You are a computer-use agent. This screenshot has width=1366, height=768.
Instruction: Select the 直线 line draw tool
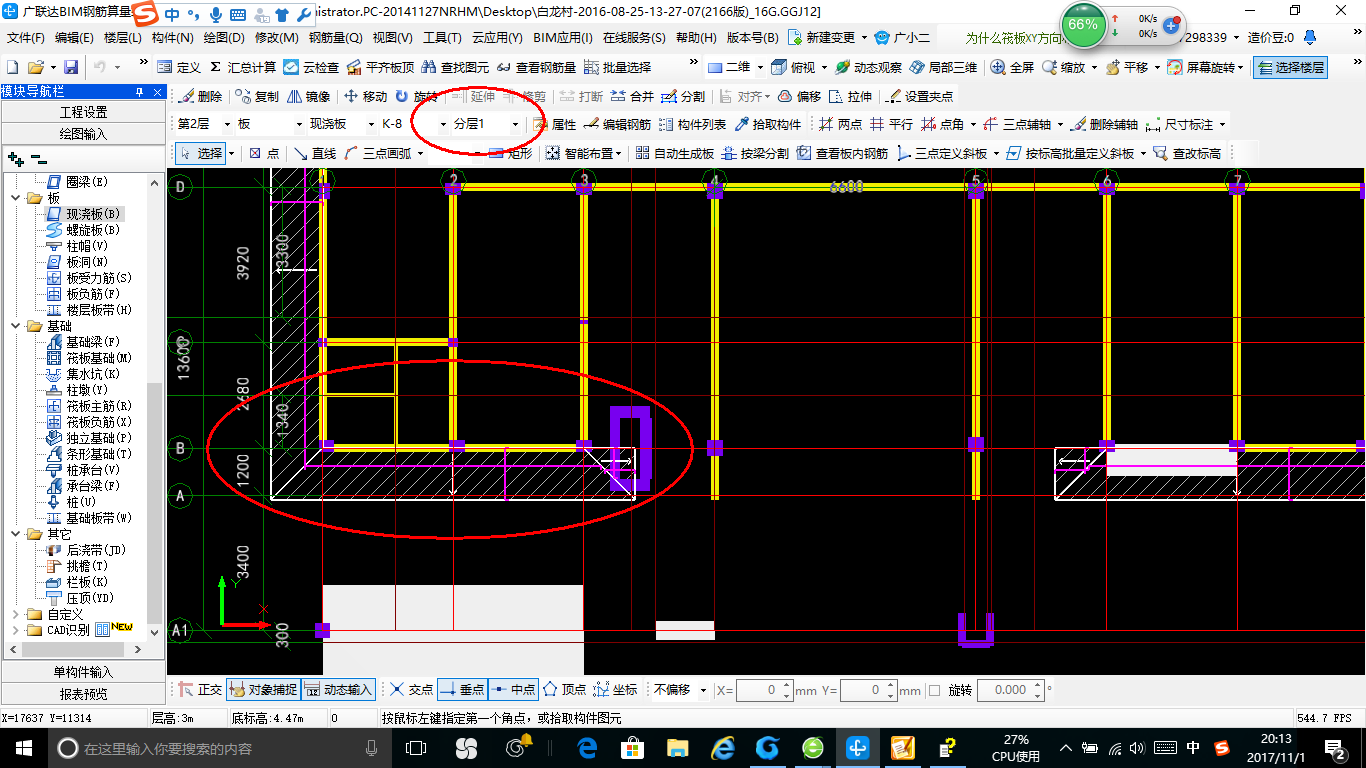315,153
